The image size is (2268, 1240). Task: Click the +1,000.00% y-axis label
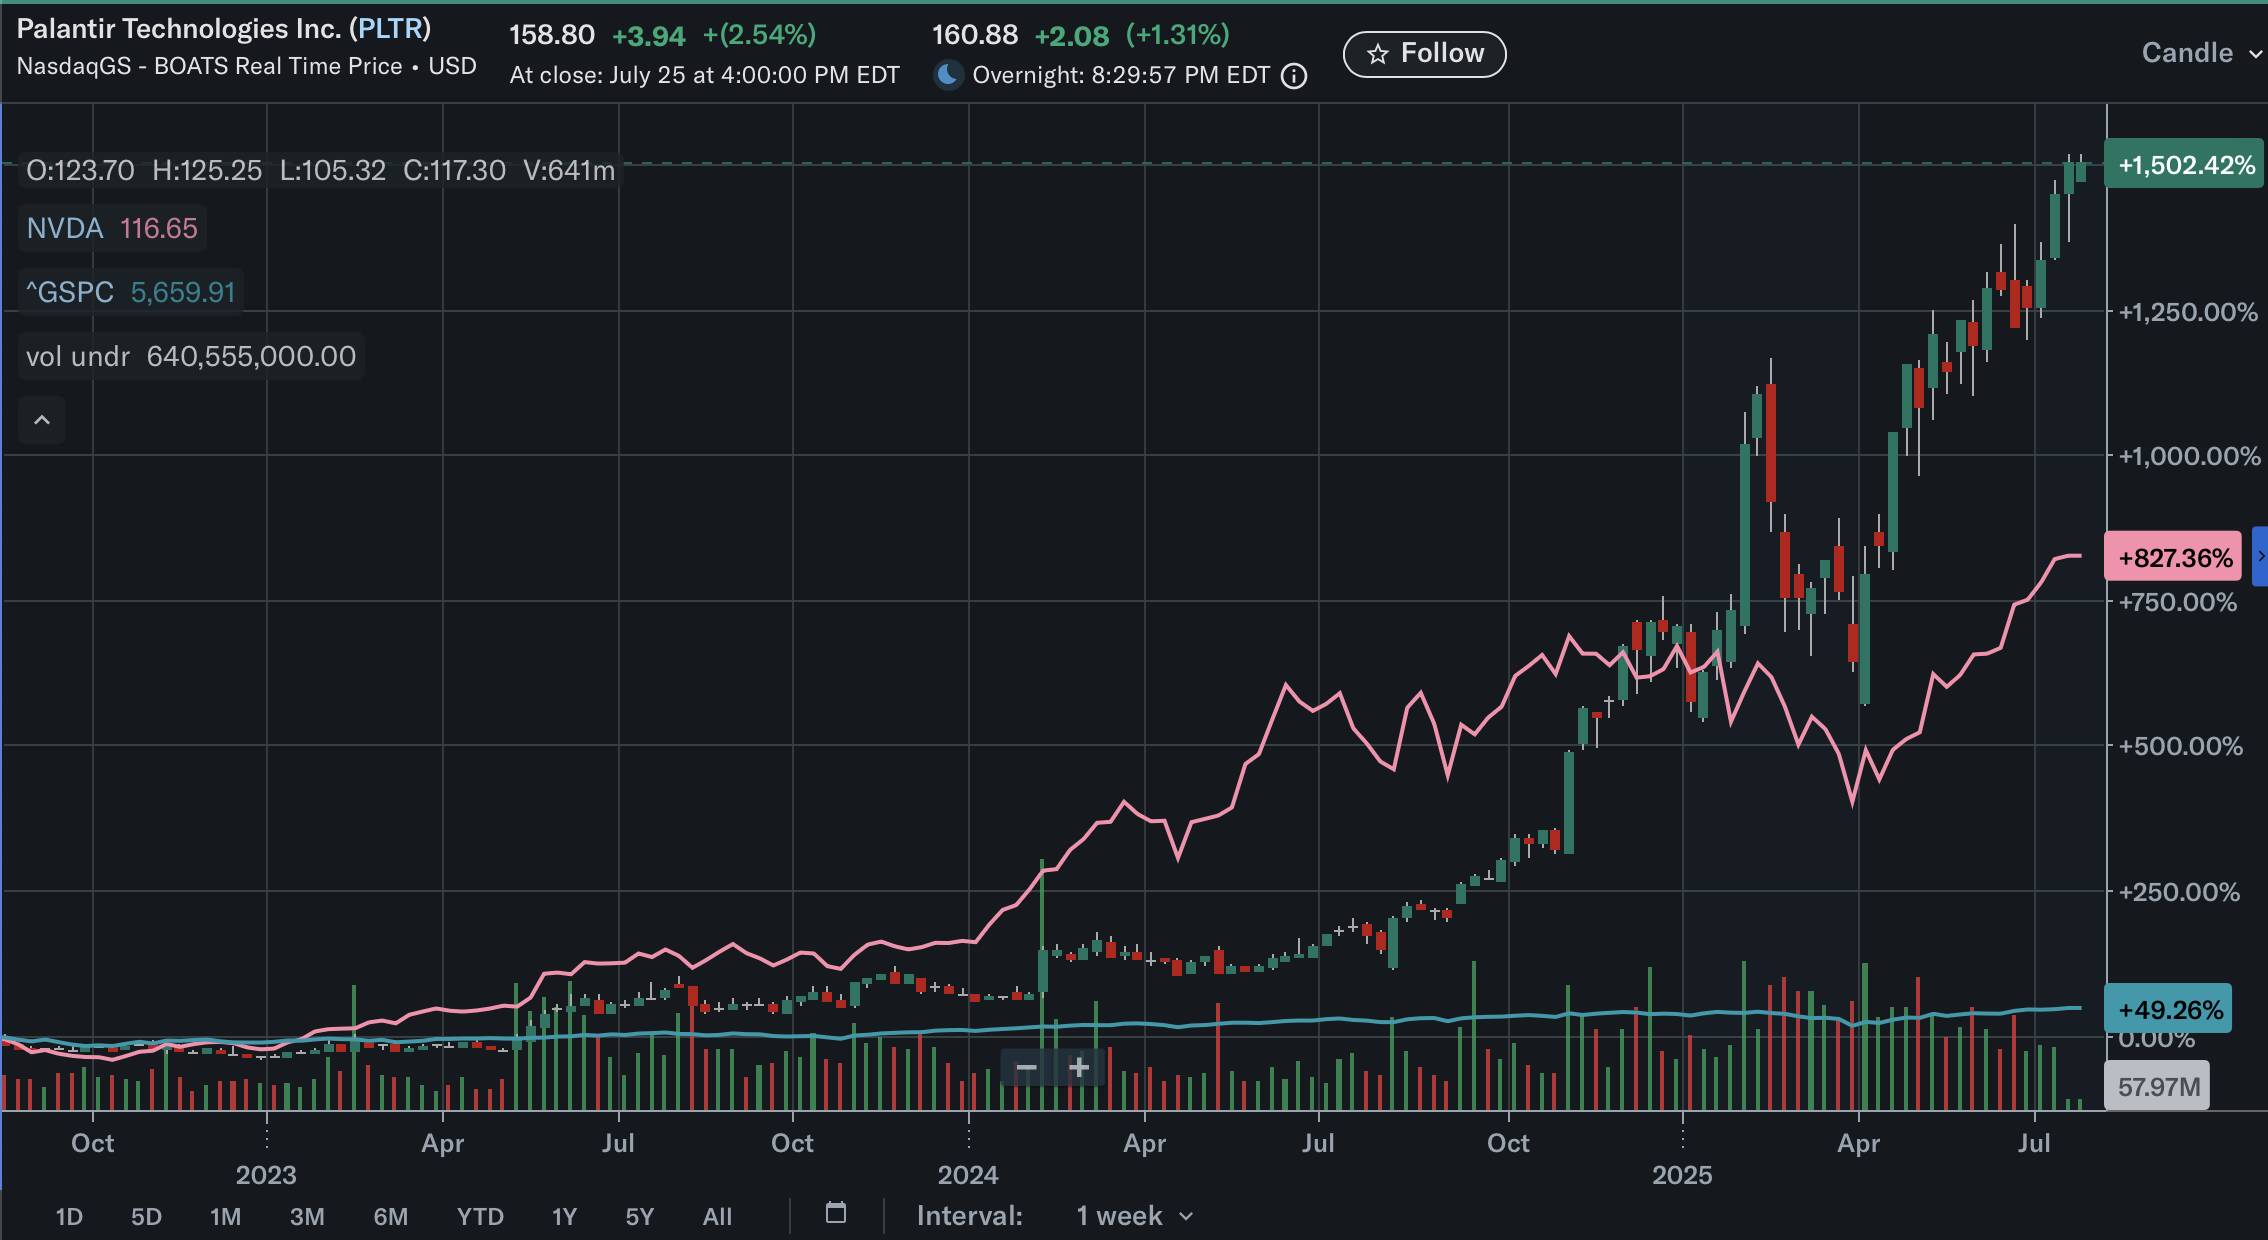click(x=2189, y=456)
